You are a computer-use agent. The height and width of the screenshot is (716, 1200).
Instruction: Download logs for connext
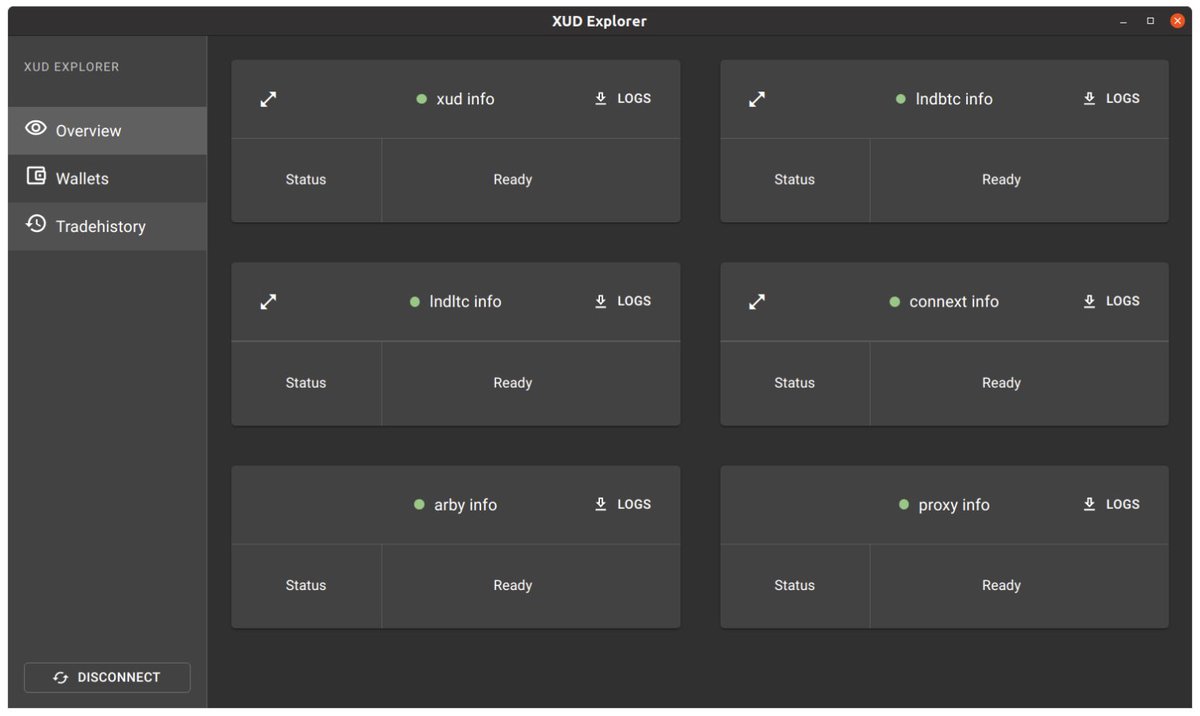pos(1111,301)
